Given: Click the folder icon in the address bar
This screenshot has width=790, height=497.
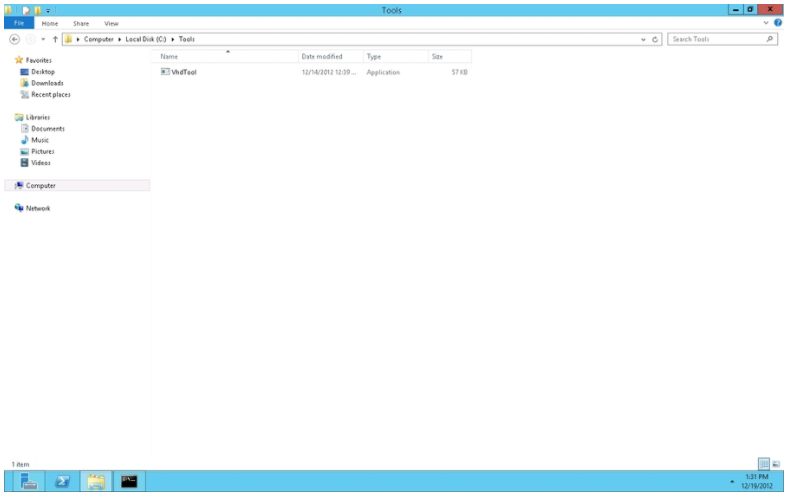Looking at the screenshot, I should coord(69,39).
